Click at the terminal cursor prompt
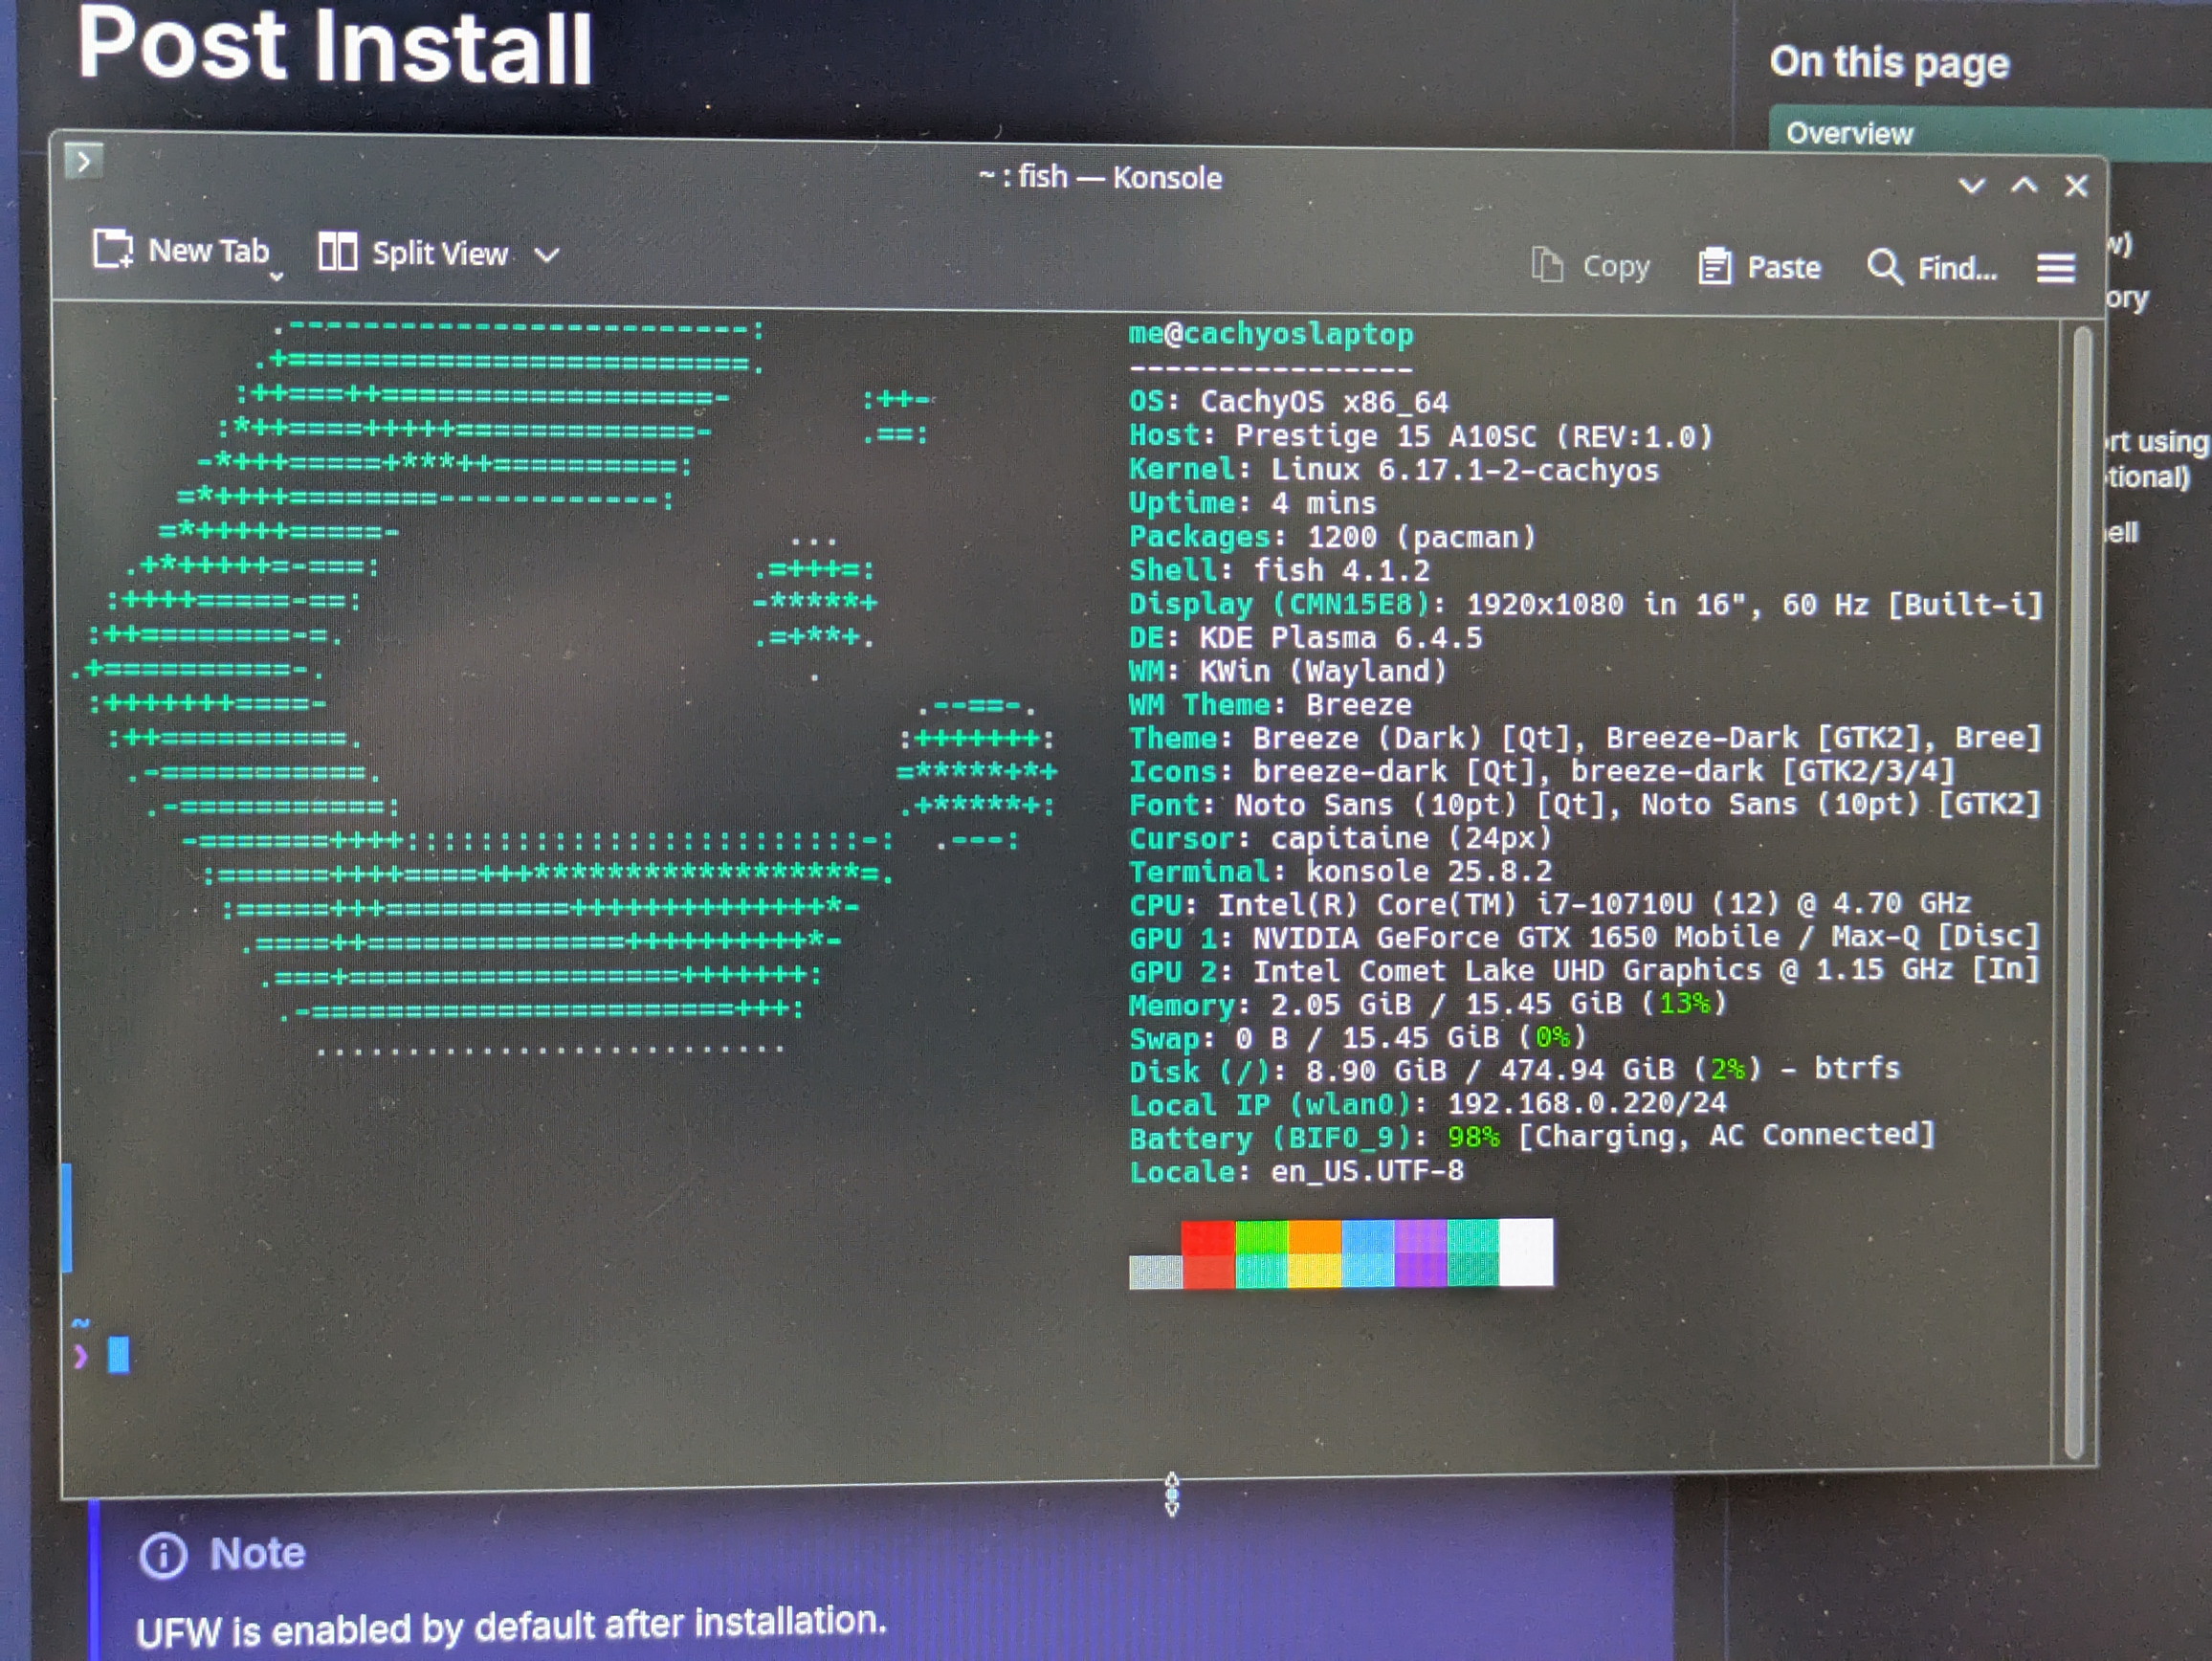2212x1661 pixels. click(x=118, y=1356)
